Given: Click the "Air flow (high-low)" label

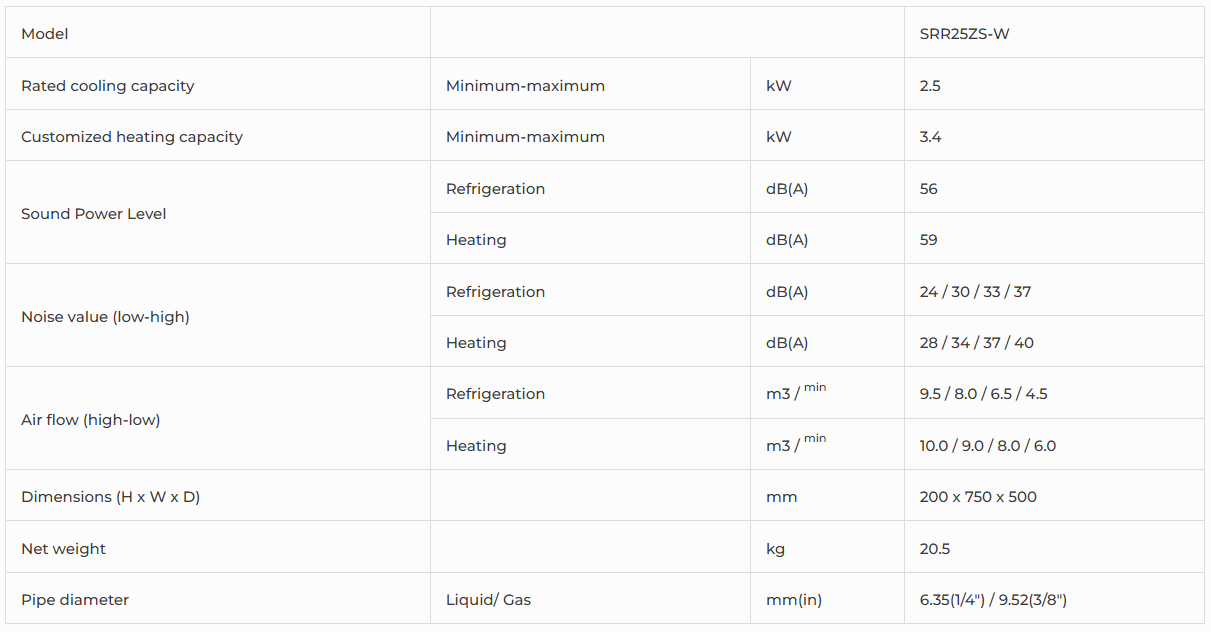Looking at the screenshot, I should [x=90, y=420].
